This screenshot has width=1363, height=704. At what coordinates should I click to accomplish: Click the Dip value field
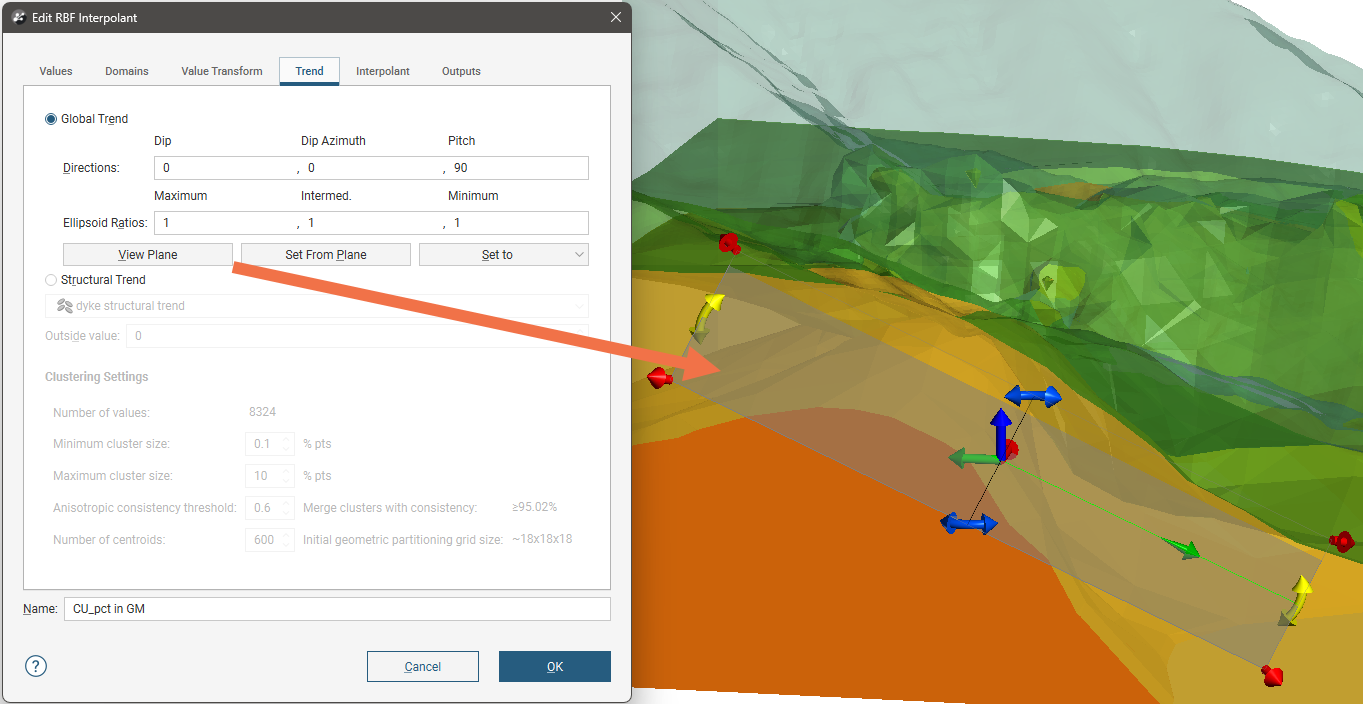click(x=226, y=168)
